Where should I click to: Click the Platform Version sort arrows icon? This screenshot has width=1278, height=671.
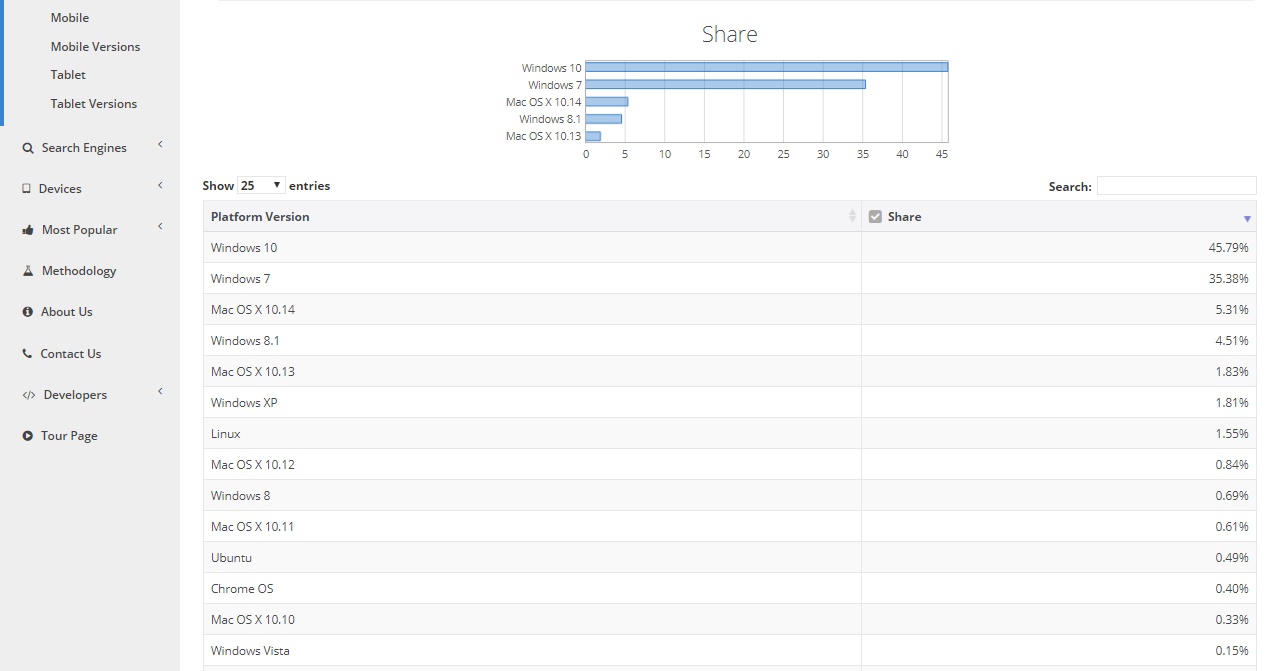(852, 216)
